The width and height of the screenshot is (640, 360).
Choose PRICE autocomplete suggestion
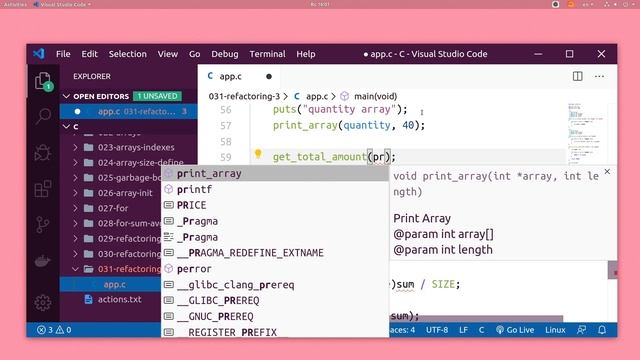tap(275, 205)
